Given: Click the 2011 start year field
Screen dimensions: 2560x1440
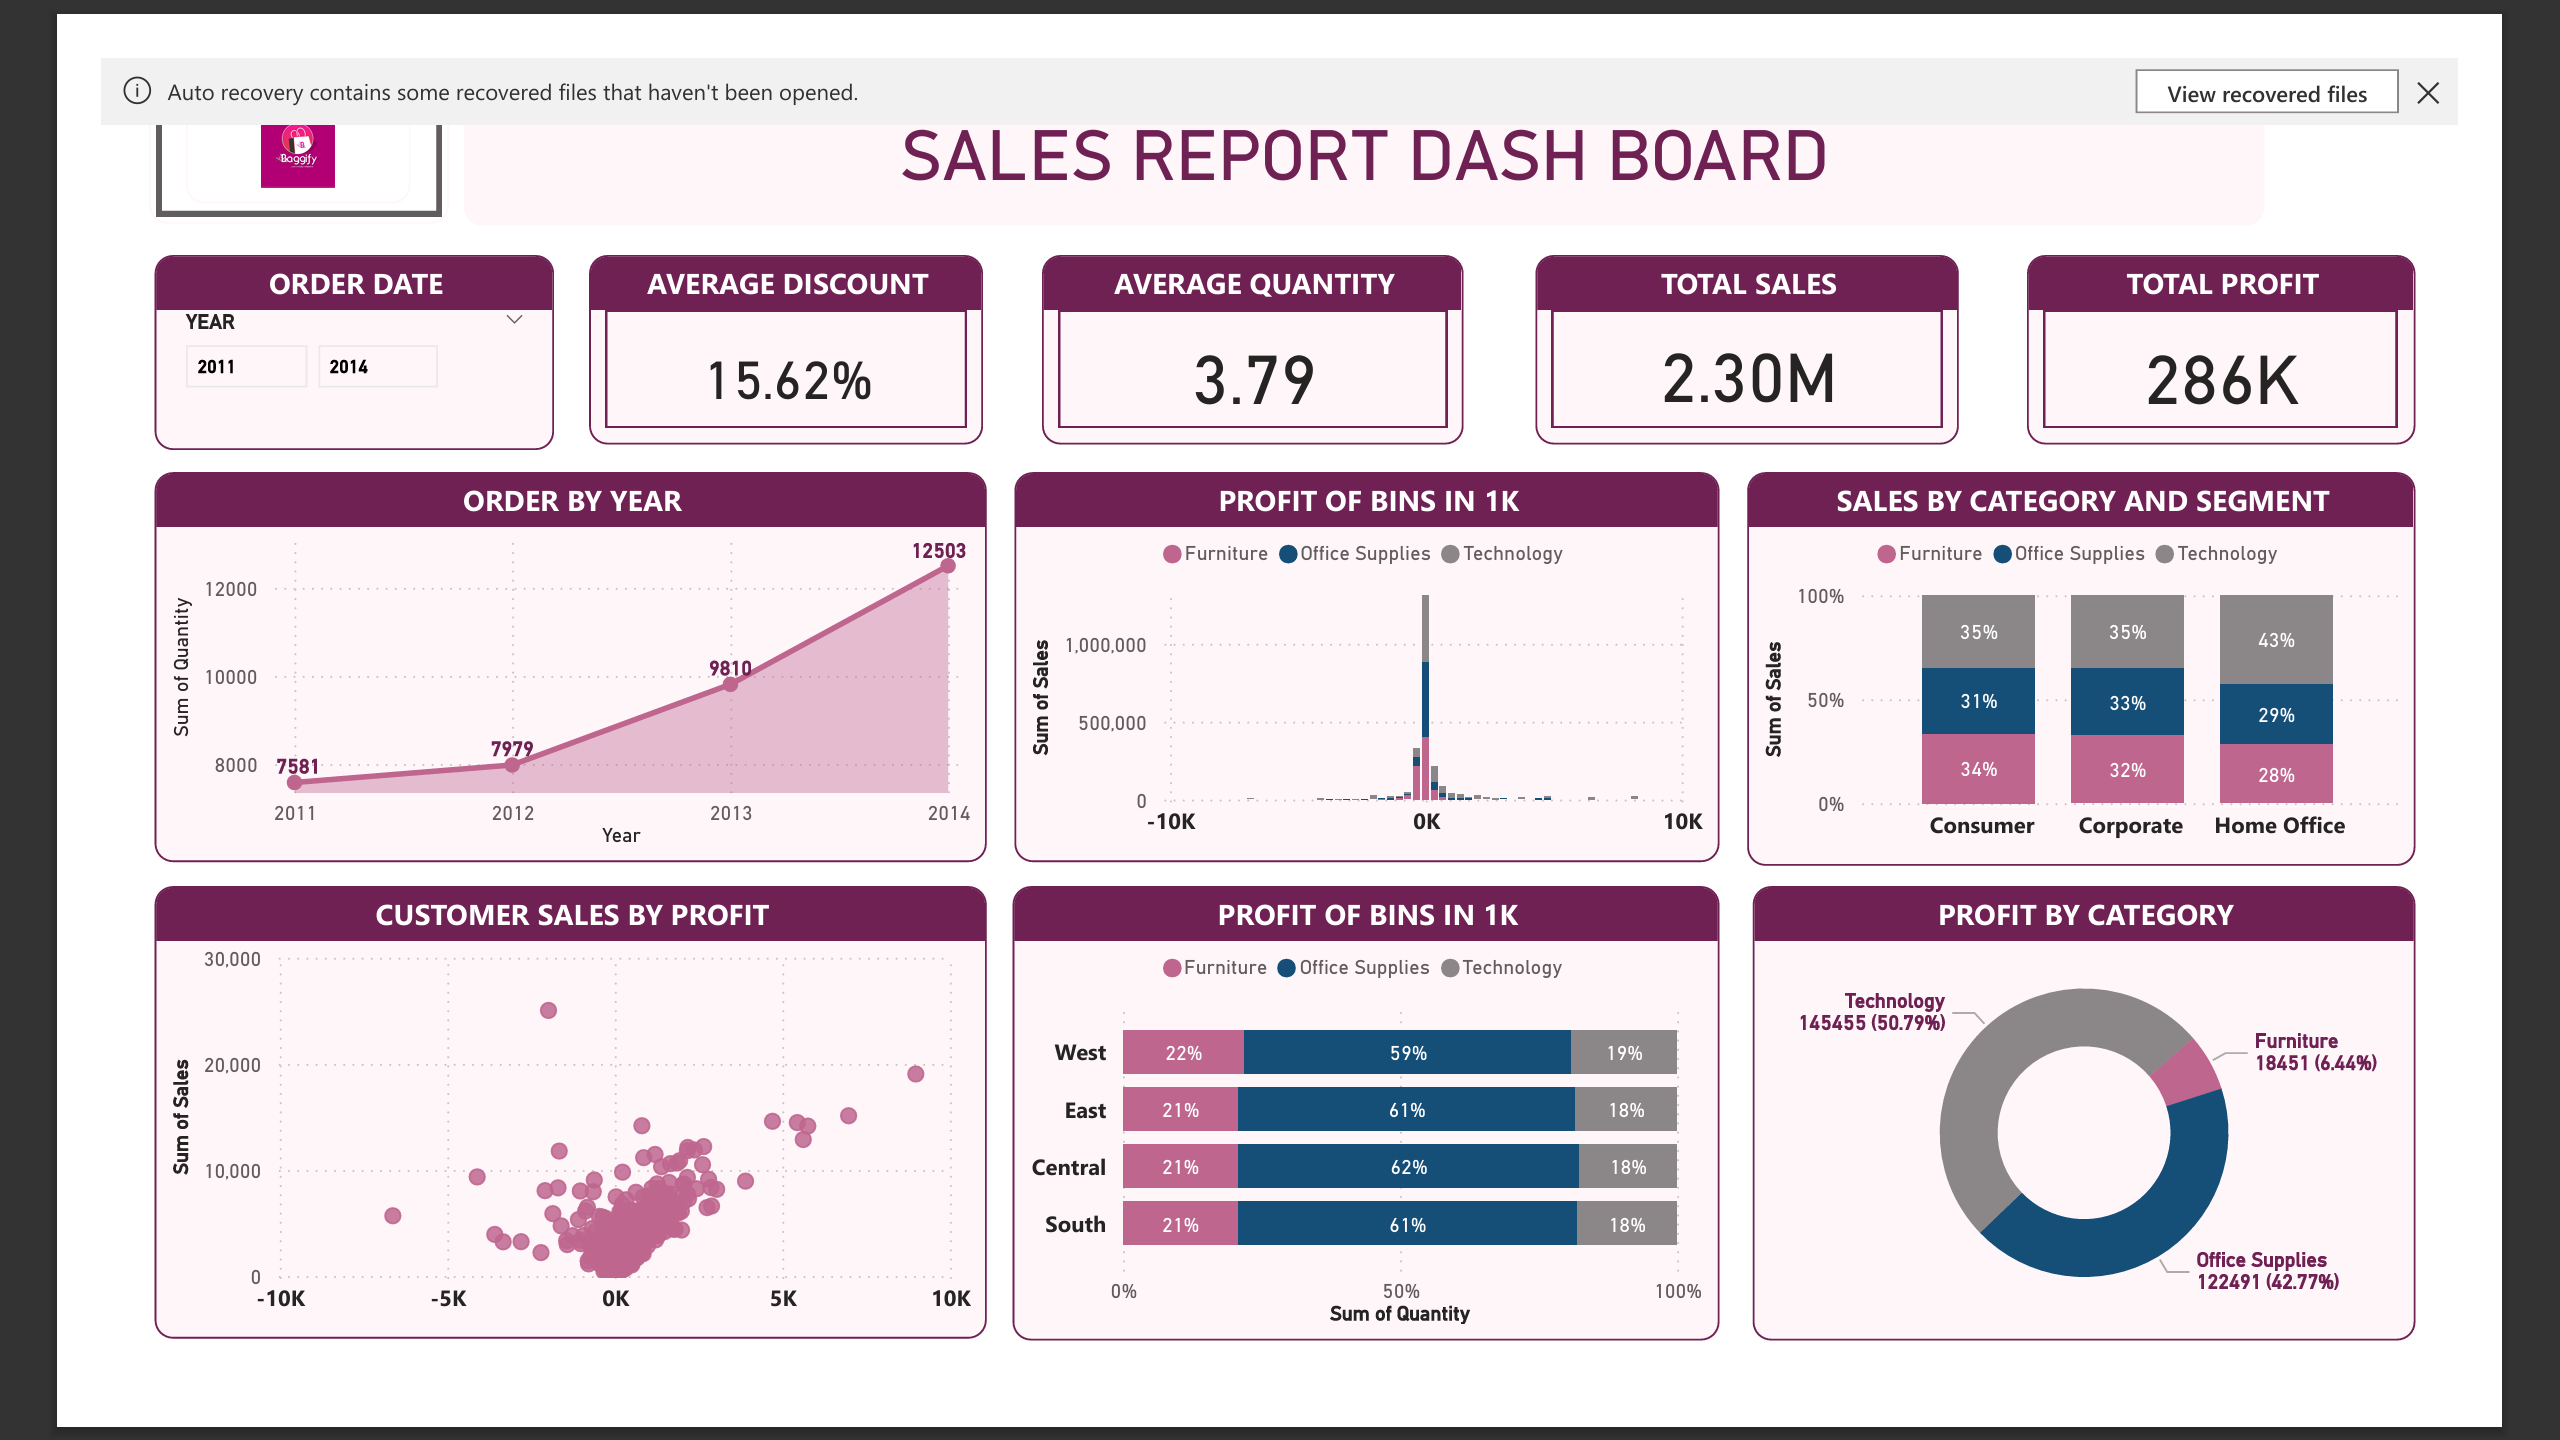Looking at the screenshot, I should (245, 367).
